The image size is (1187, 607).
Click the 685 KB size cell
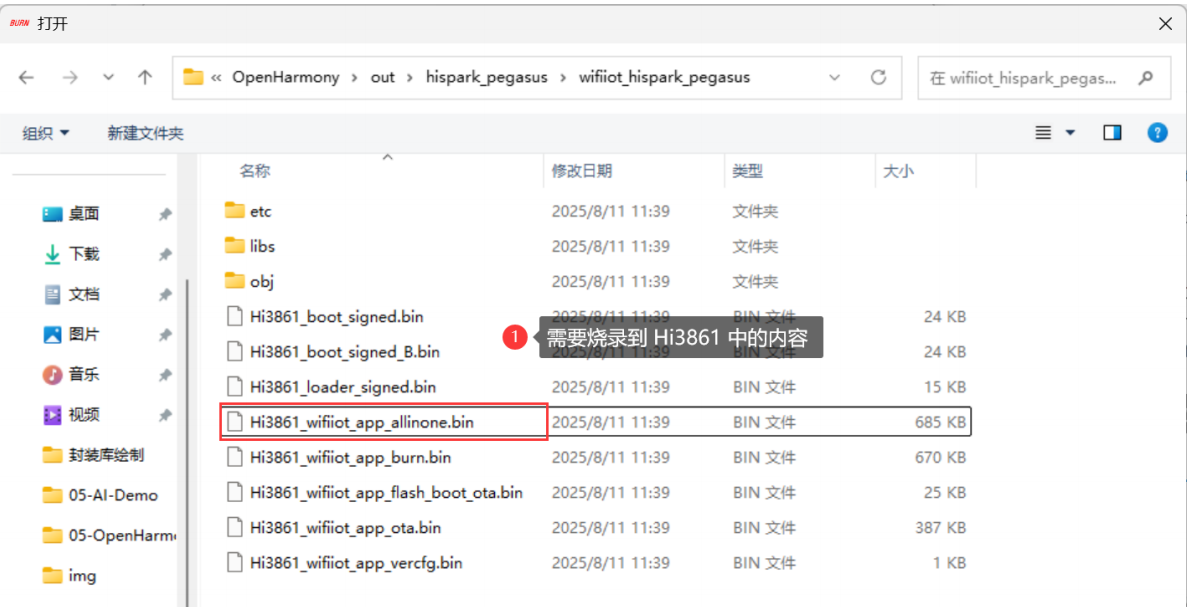[x=940, y=422]
